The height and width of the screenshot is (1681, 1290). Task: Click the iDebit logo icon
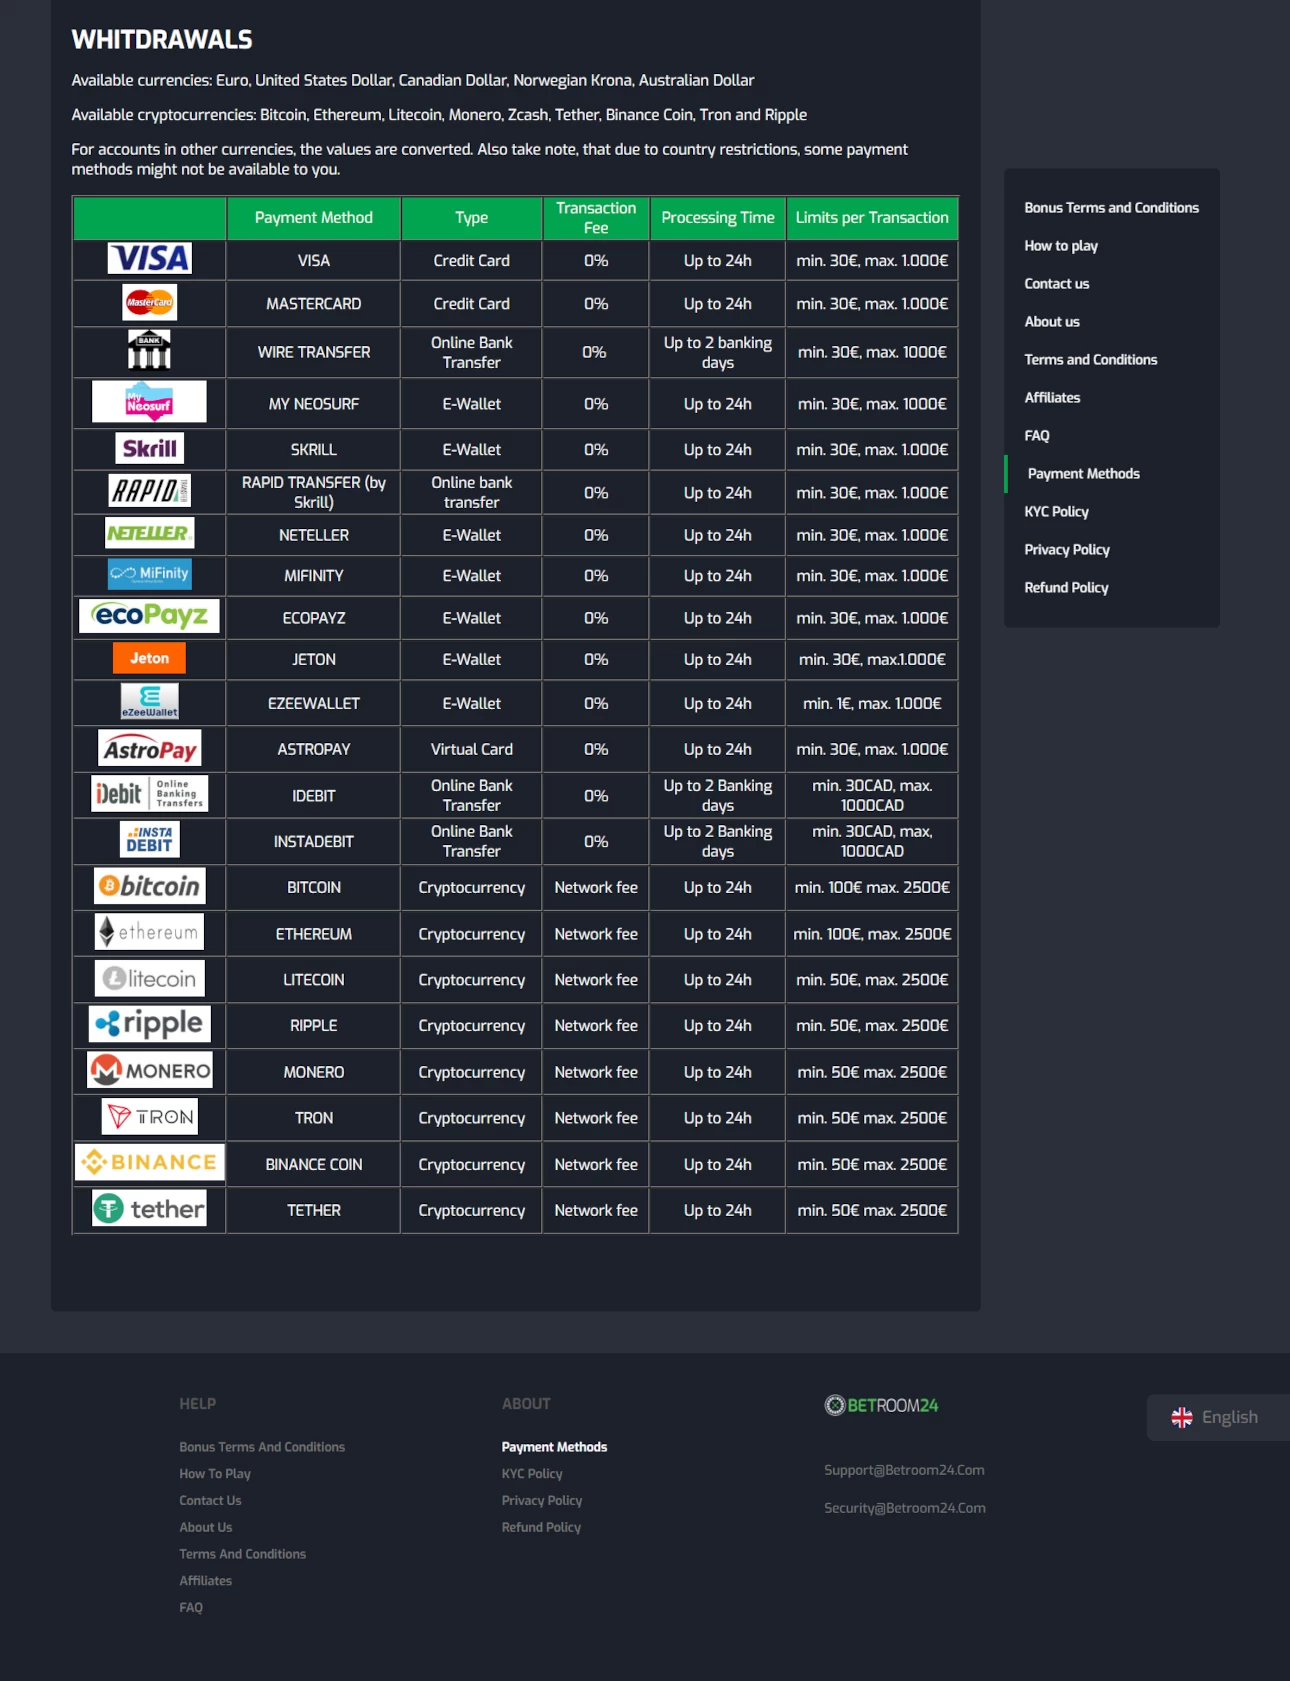click(x=149, y=794)
